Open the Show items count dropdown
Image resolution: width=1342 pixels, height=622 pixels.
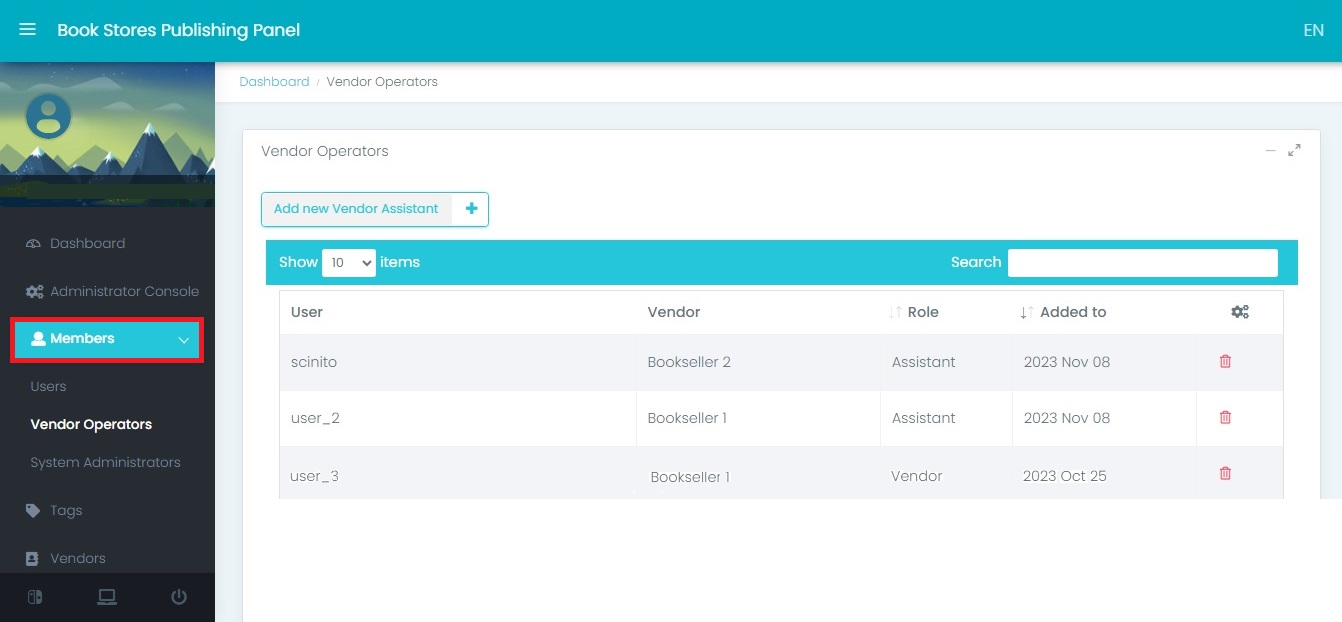pyautogui.click(x=348, y=262)
